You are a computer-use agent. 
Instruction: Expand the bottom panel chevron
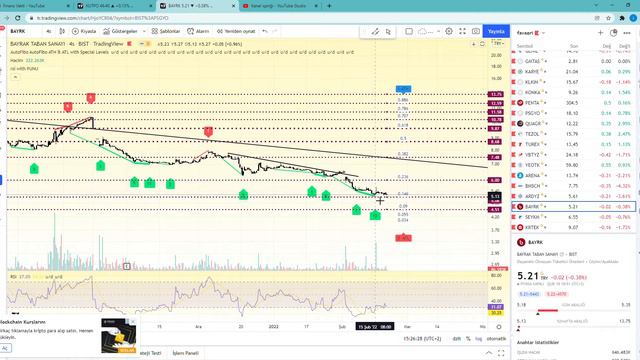489,353
